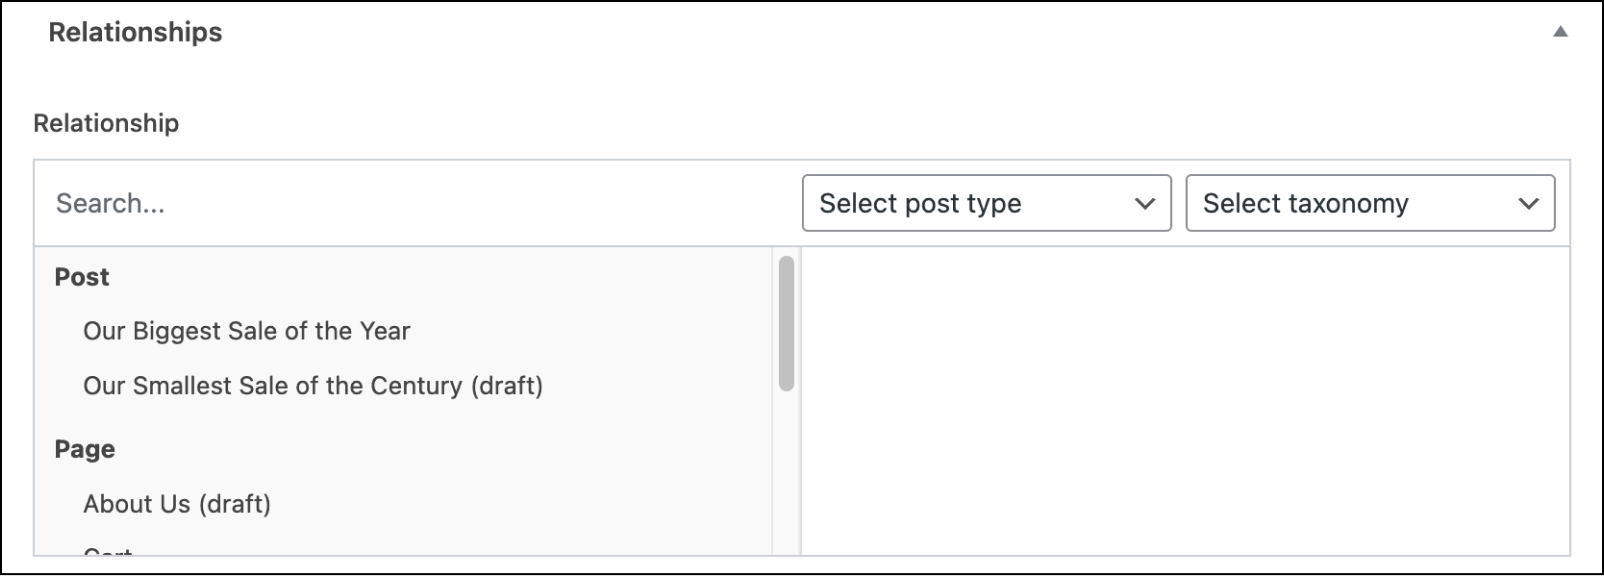
Task: Click the Page group heading
Action: pos(83,448)
